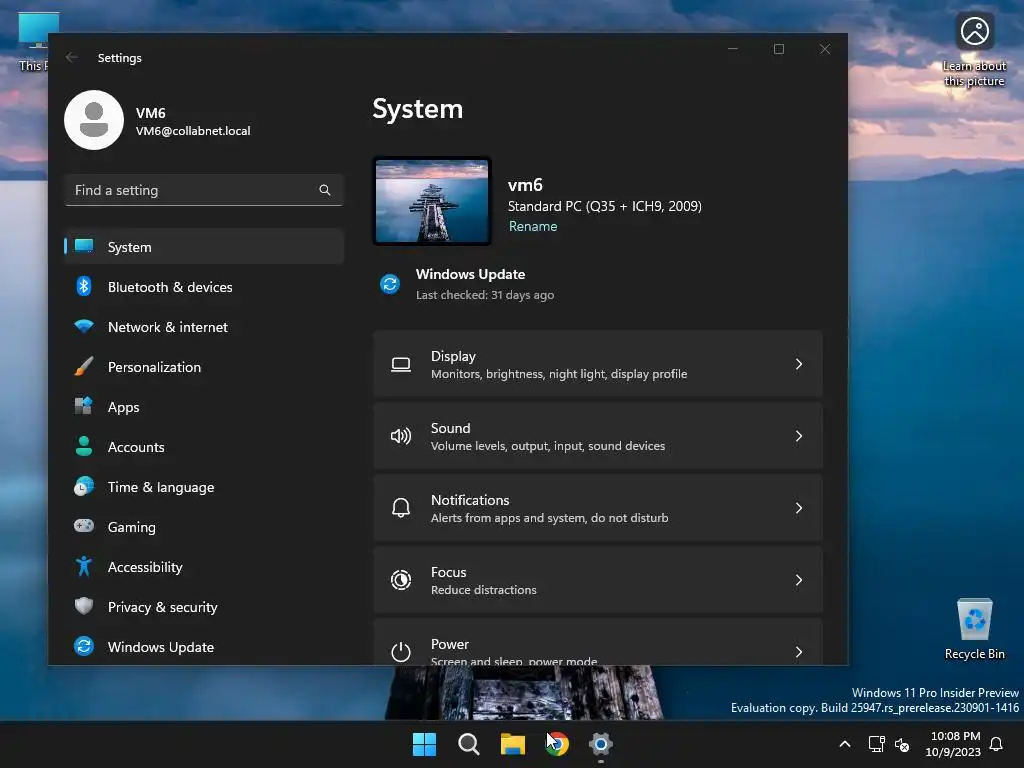Click the Focus icon
The height and width of the screenshot is (768, 1024).
pos(401,580)
